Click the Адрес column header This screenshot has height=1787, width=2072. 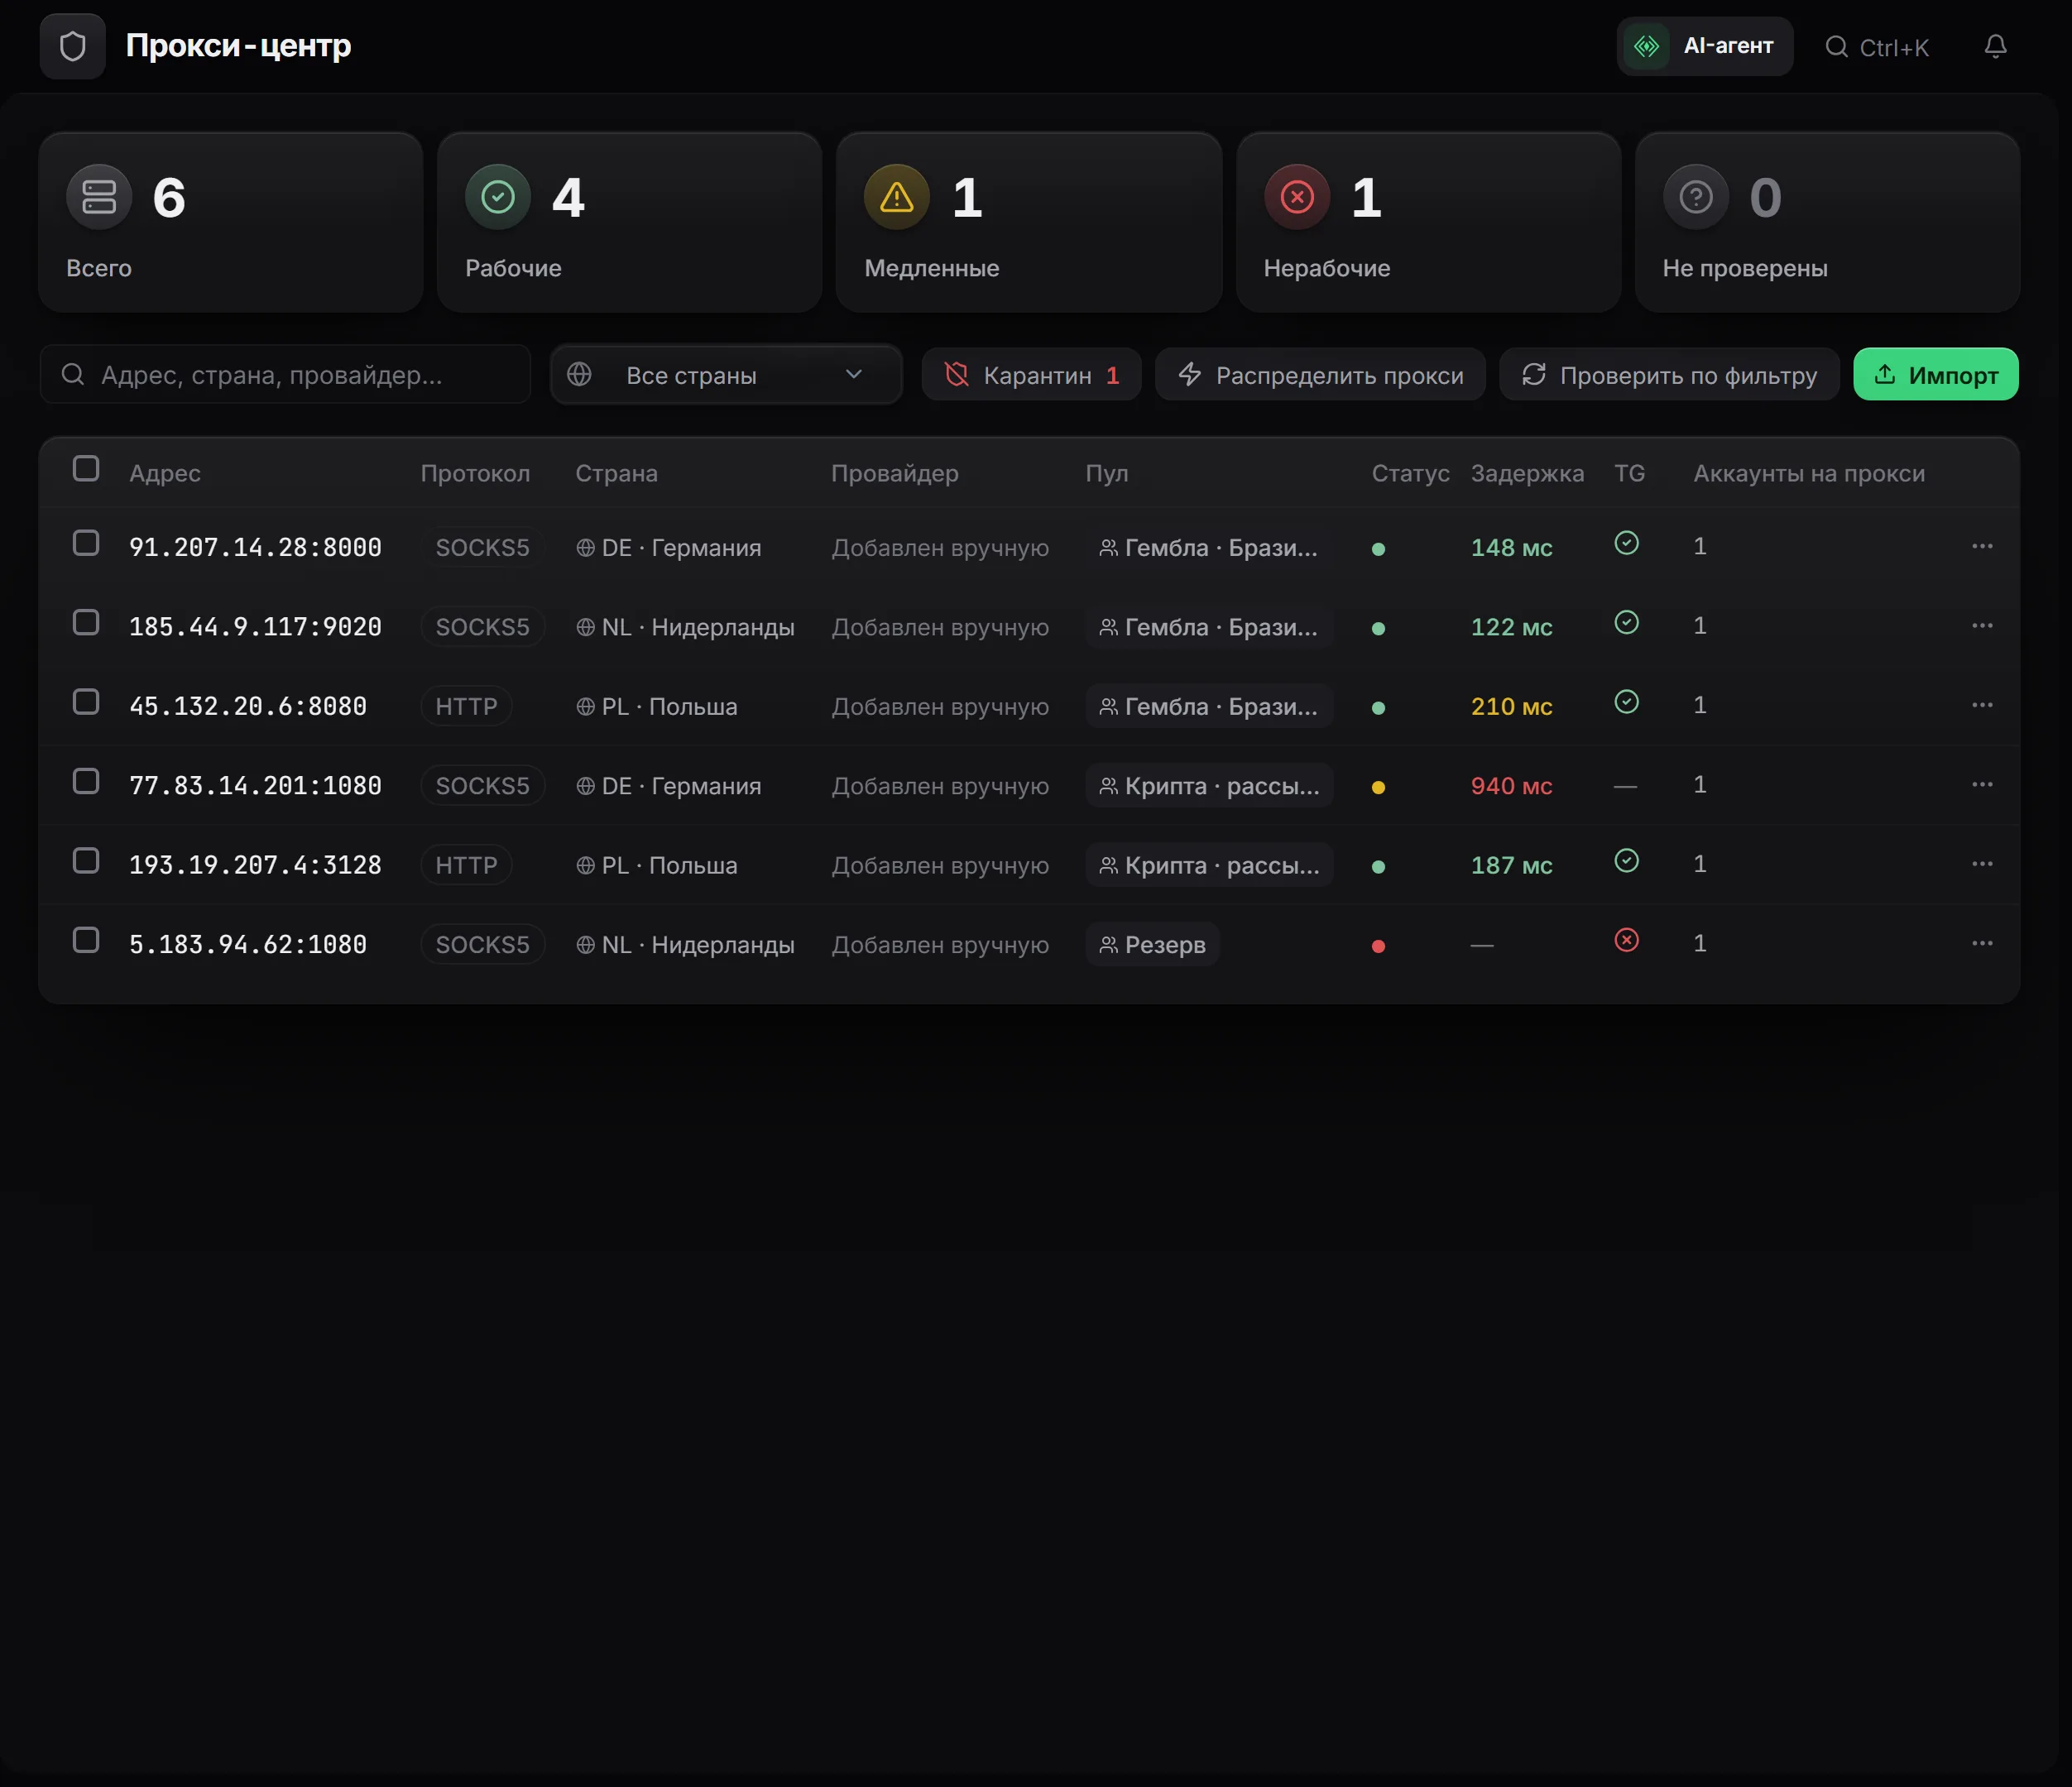[x=165, y=473]
